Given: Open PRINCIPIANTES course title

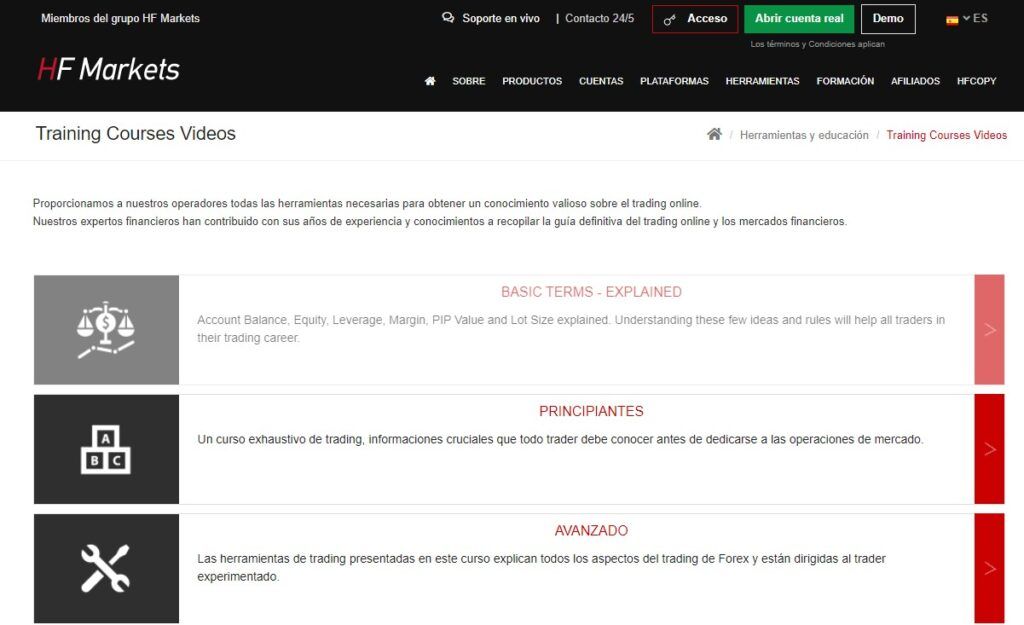Looking at the screenshot, I should point(591,411).
